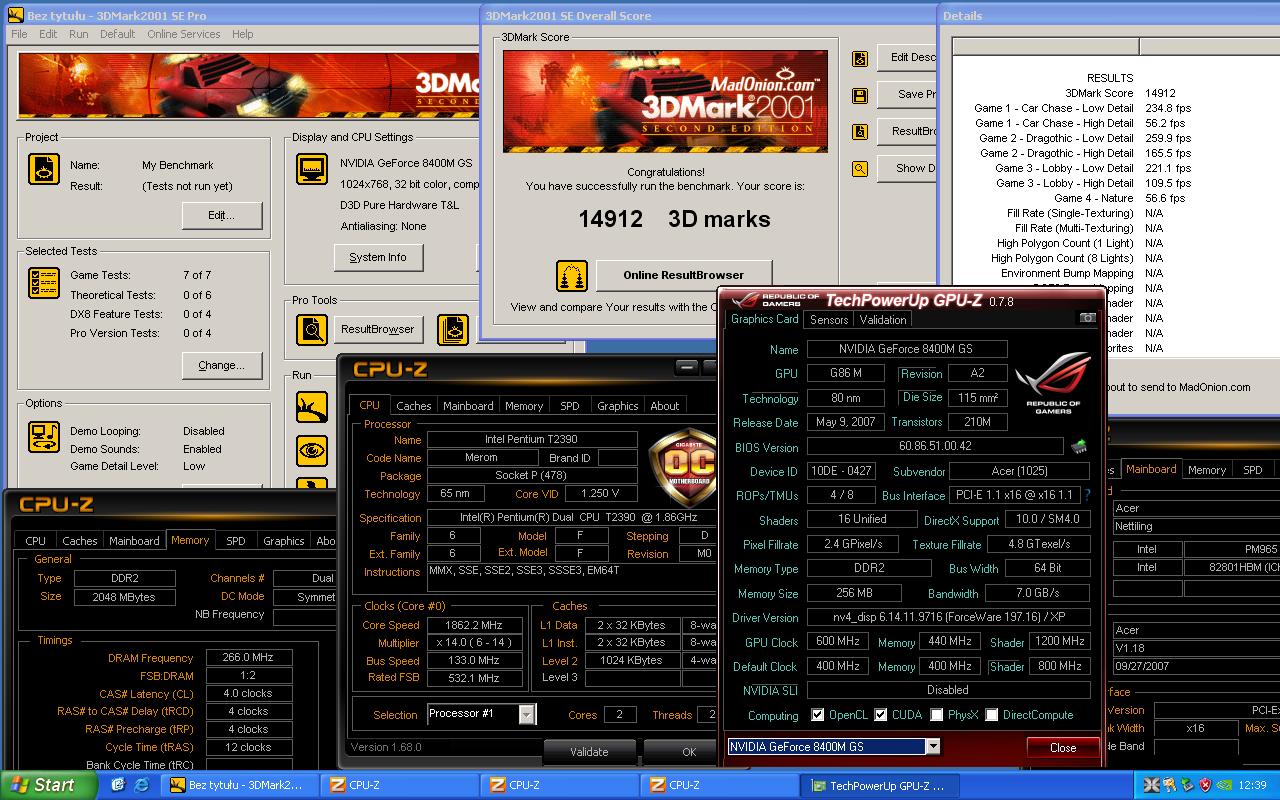
Task: Click the Show Details magnifier icon
Action: coord(859,169)
